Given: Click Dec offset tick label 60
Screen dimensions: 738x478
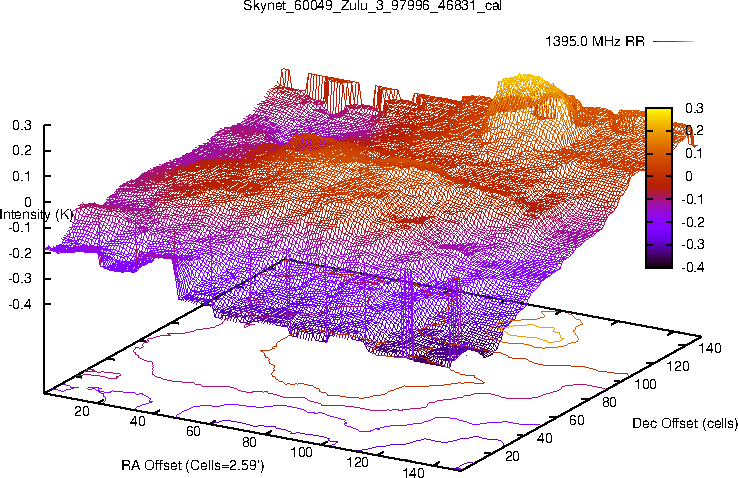Looking at the screenshot, I should coord(577,420).
